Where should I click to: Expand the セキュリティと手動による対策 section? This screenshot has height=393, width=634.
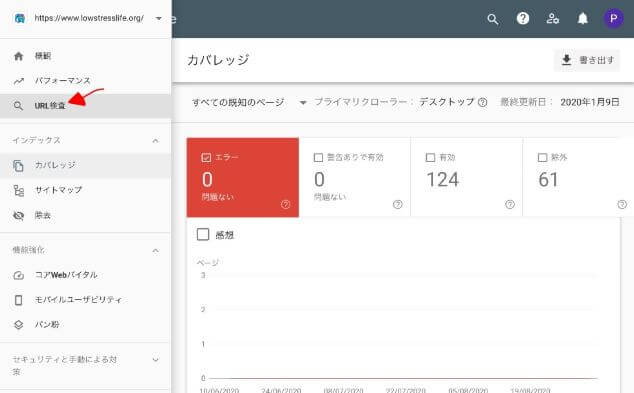(x=156, y=359)
